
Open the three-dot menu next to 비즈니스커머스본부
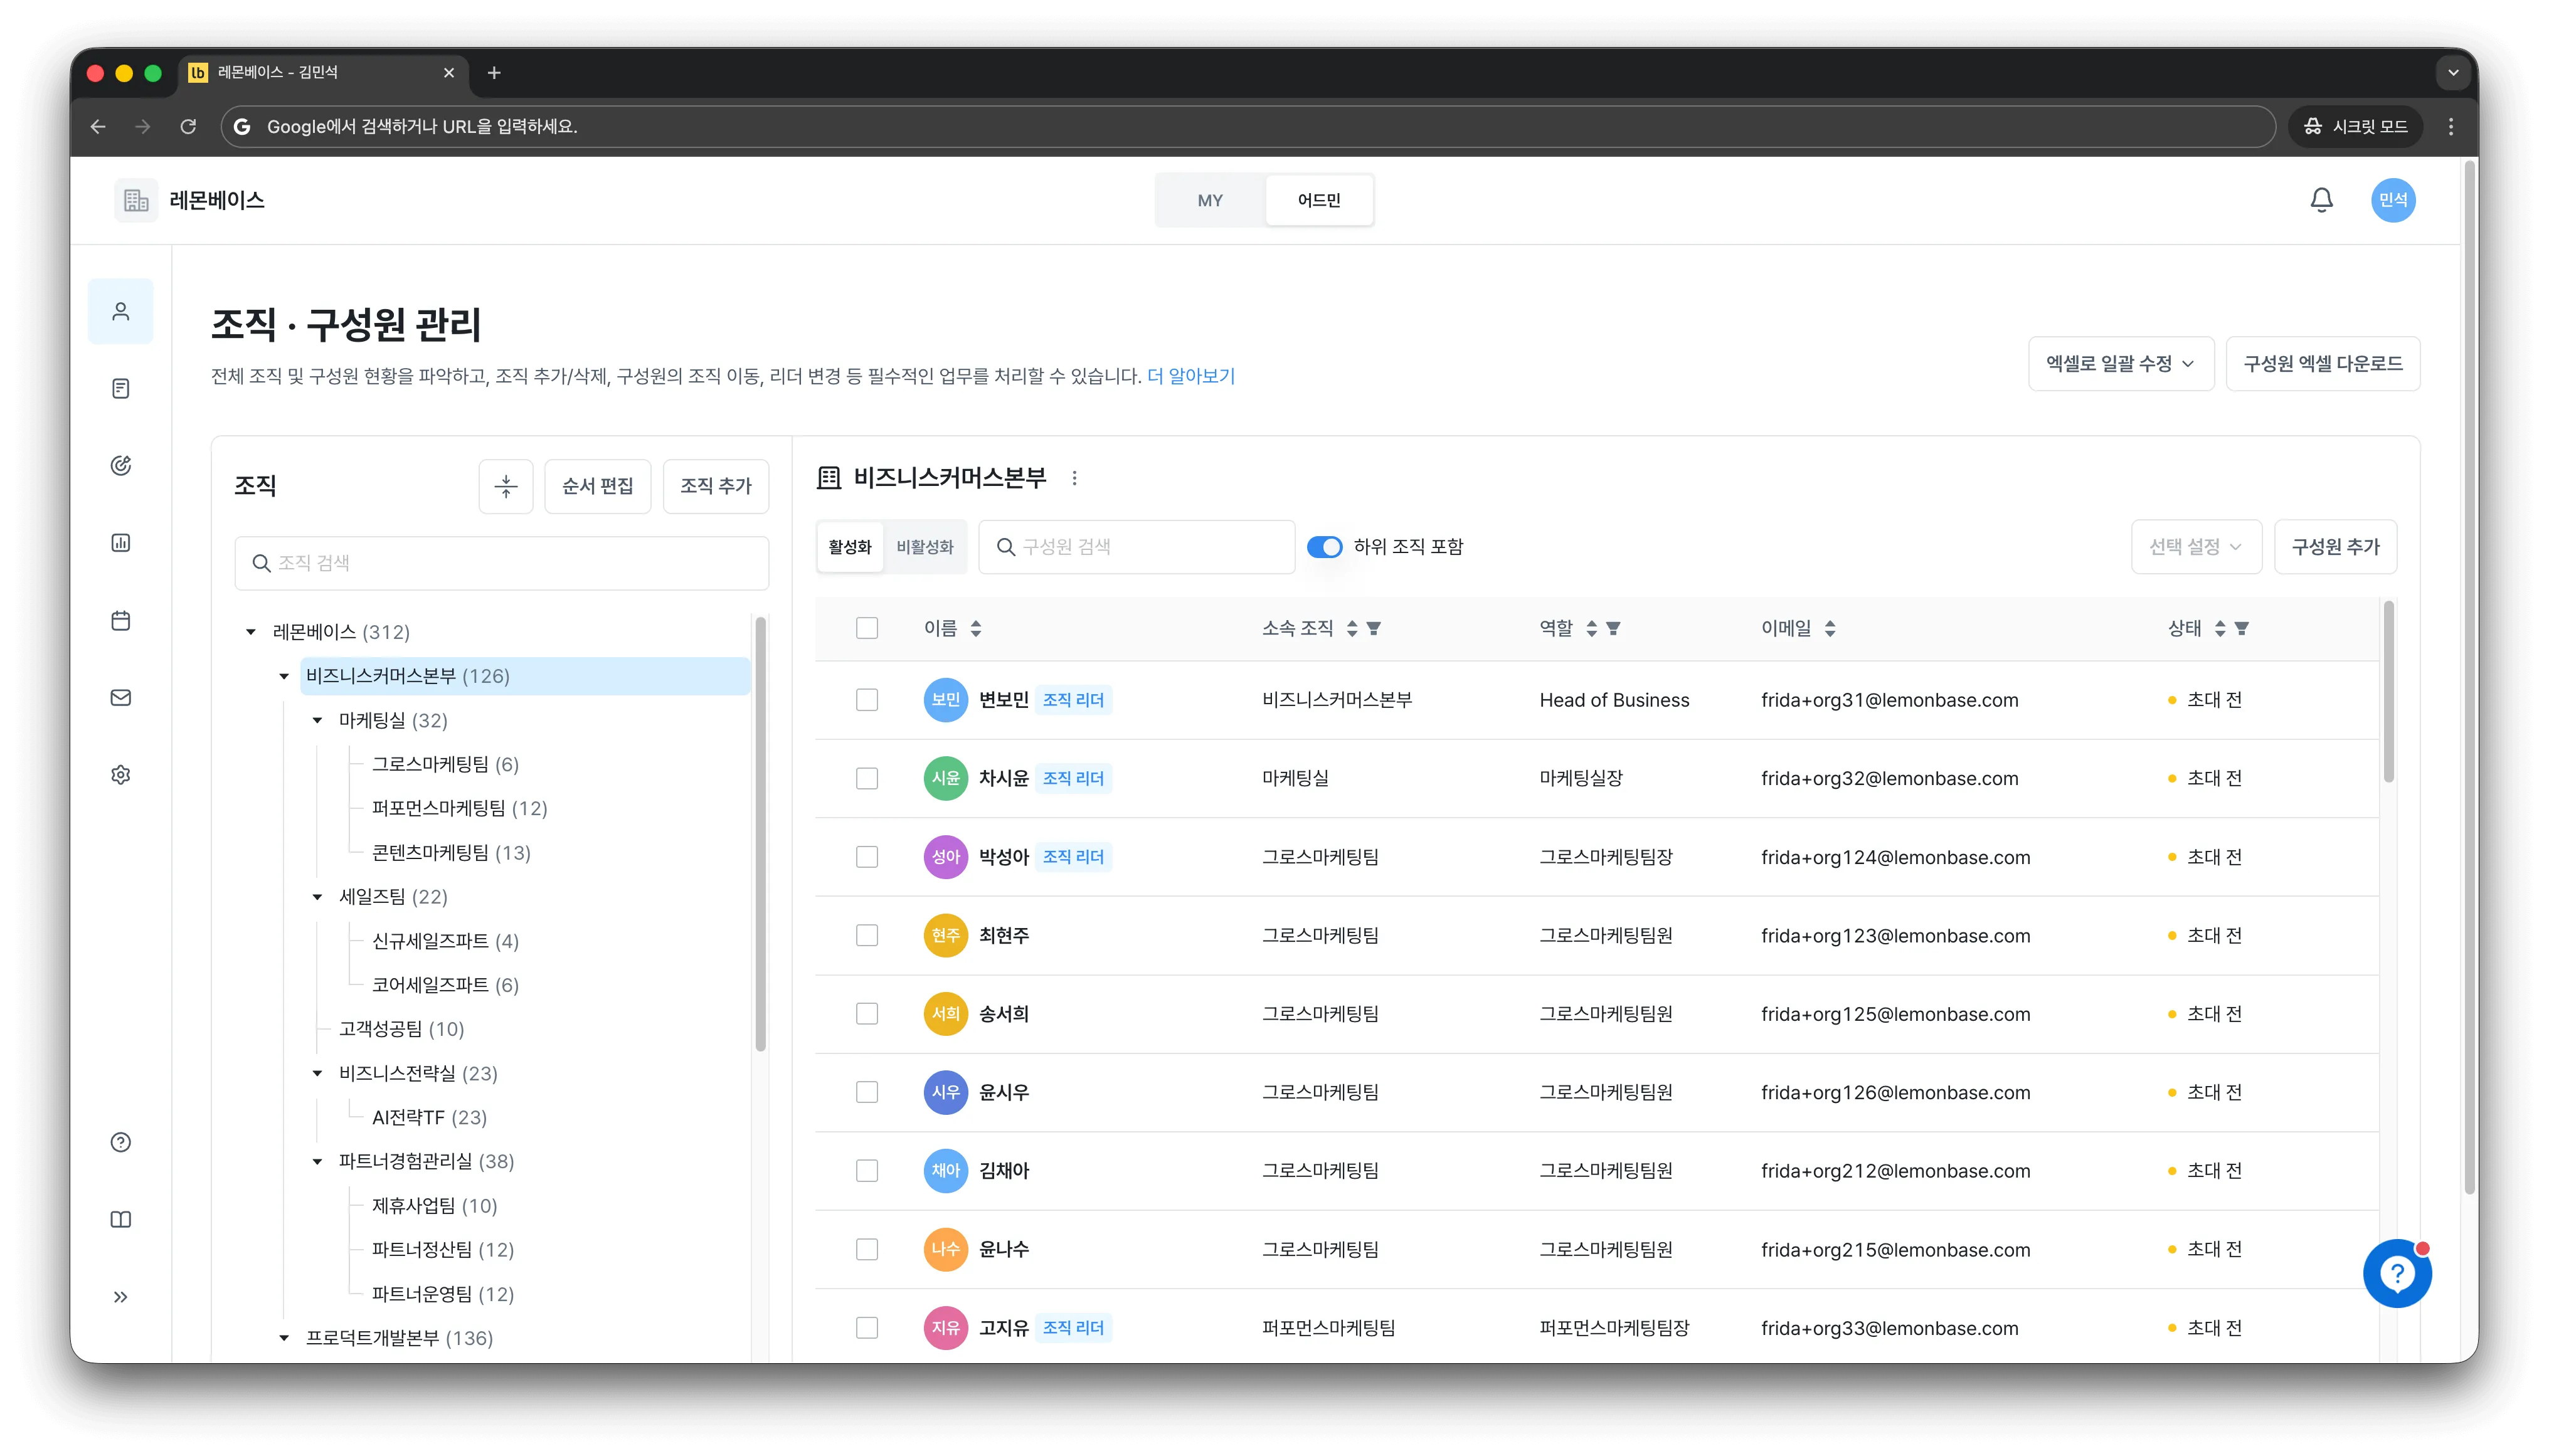click(1074, 478)
